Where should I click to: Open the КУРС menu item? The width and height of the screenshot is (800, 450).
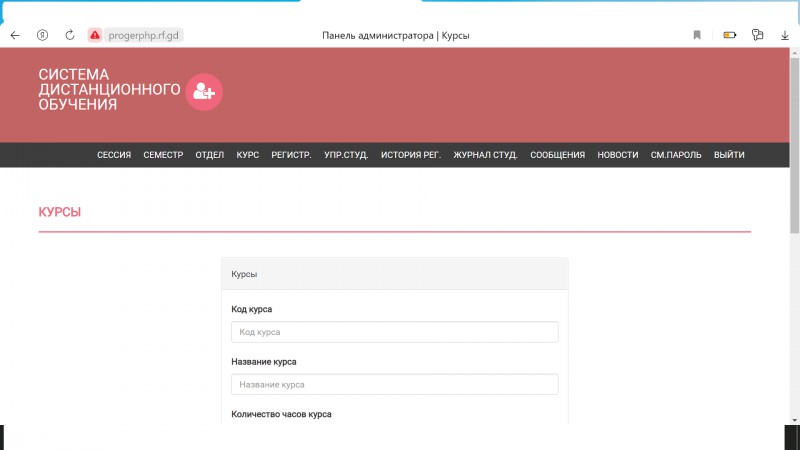247,155
